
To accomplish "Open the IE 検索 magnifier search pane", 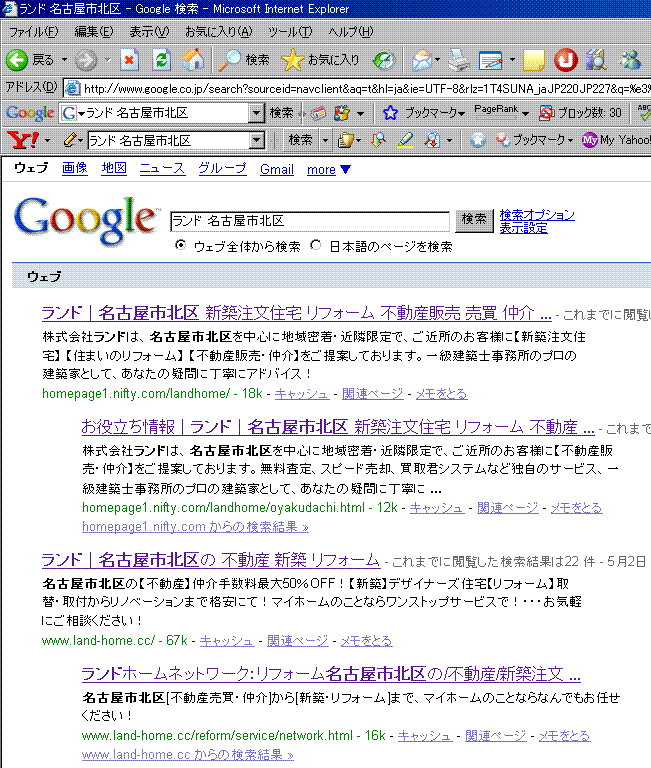I will 243,60.
